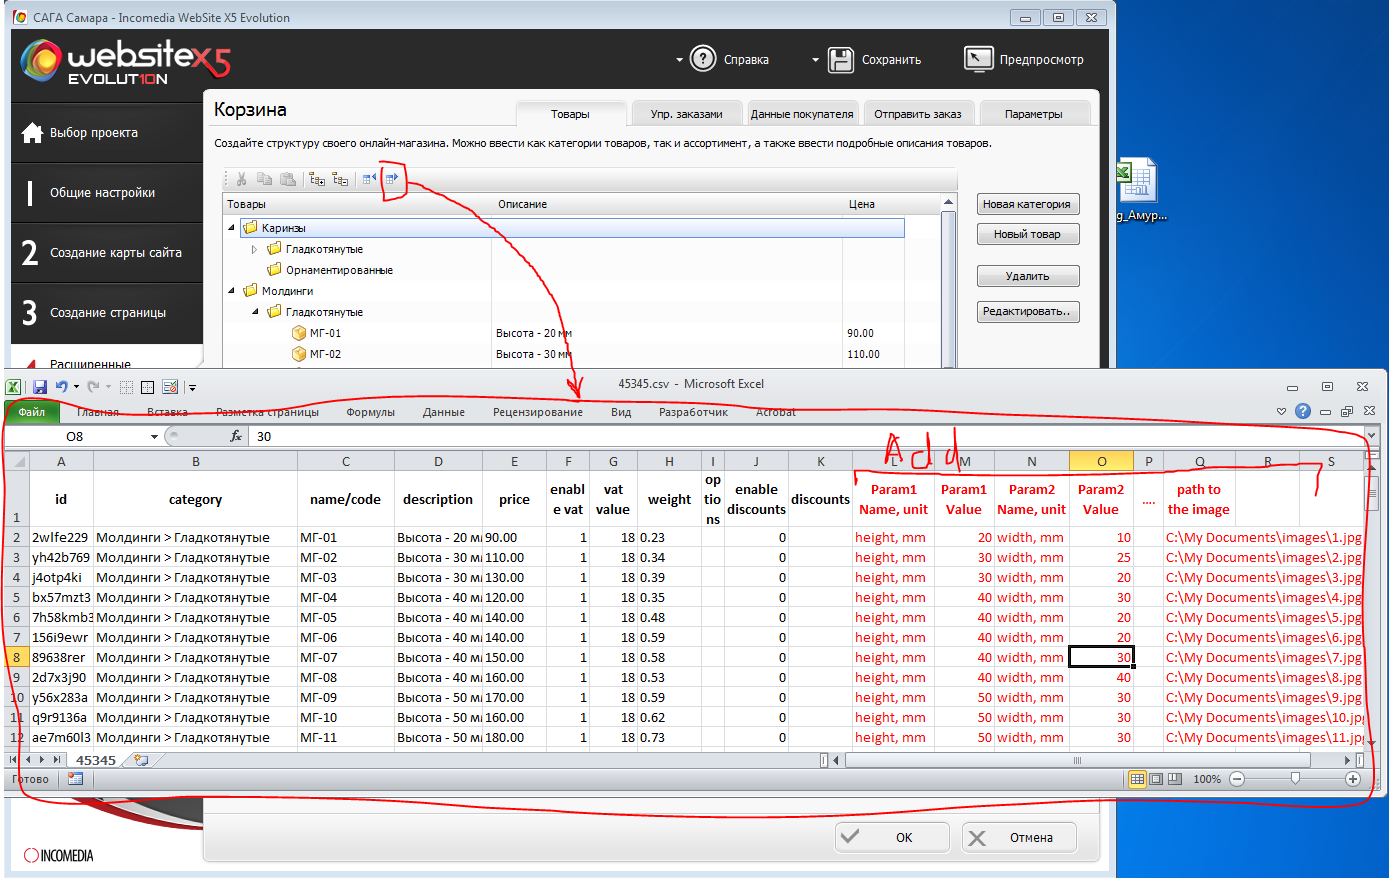This screenshot has width=1389, height=878.
Task: Select the 45345 sheet tab
Action: coord(96,760)
